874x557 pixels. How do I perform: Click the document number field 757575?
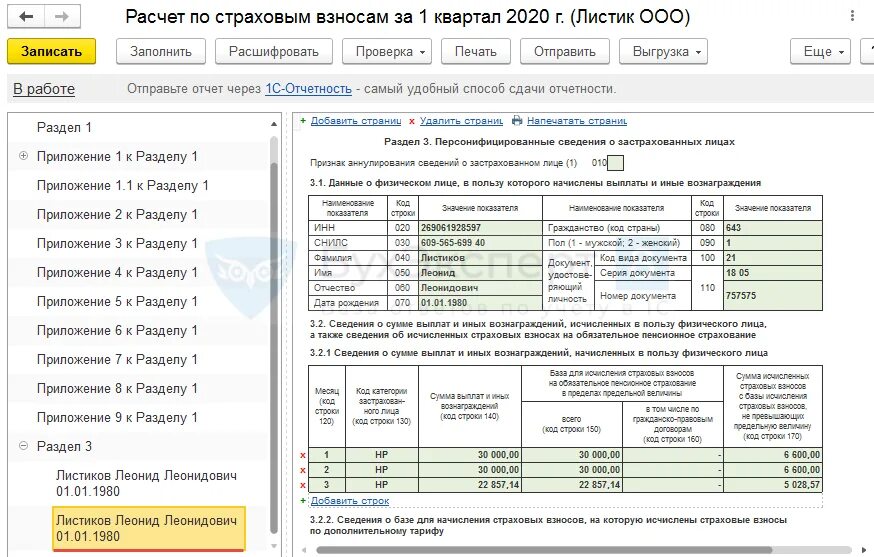773,296
